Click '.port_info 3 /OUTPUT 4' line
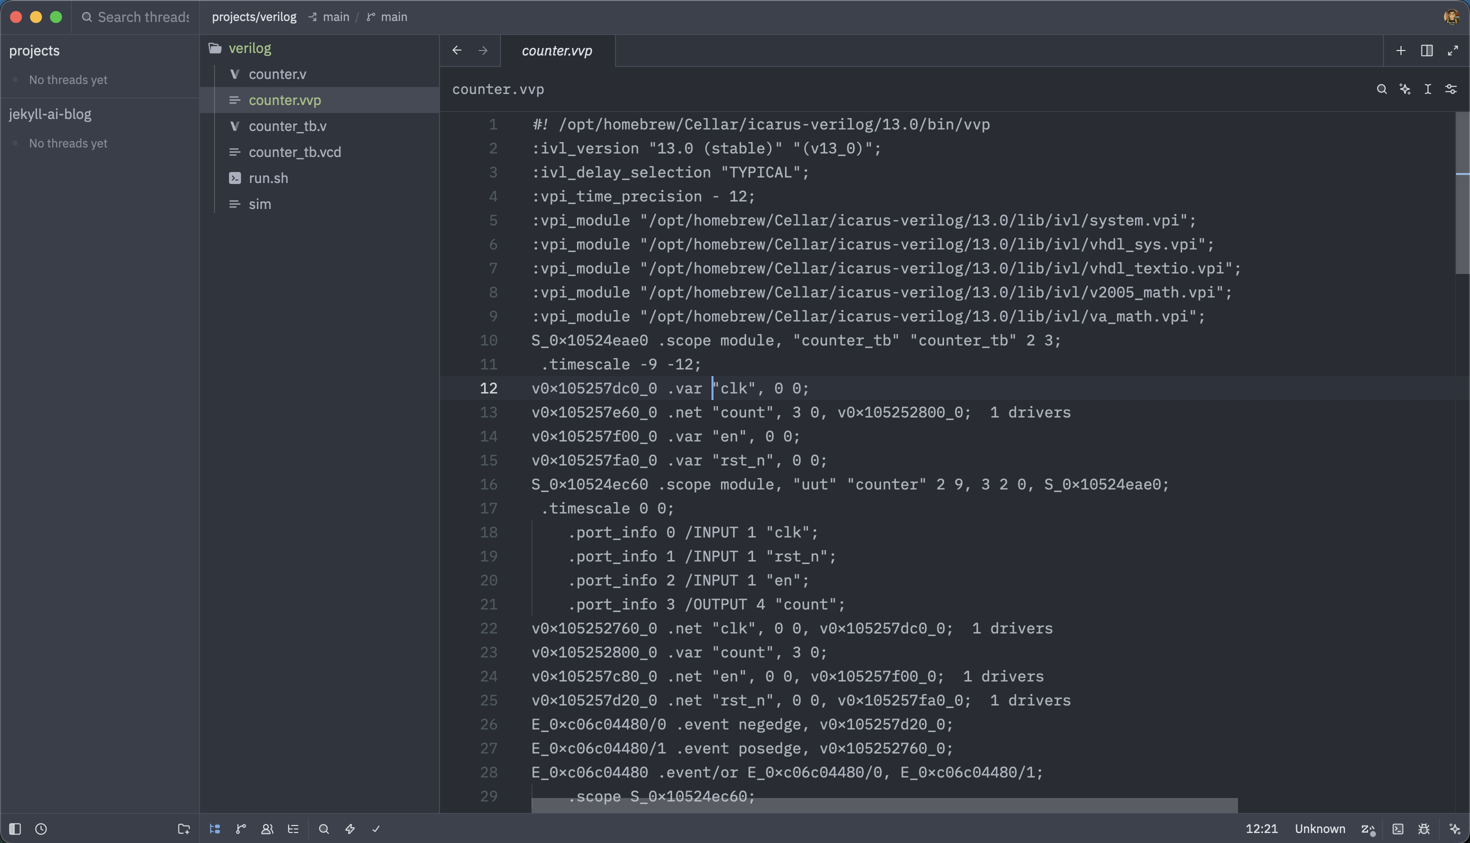 click(x=706, y=604)
